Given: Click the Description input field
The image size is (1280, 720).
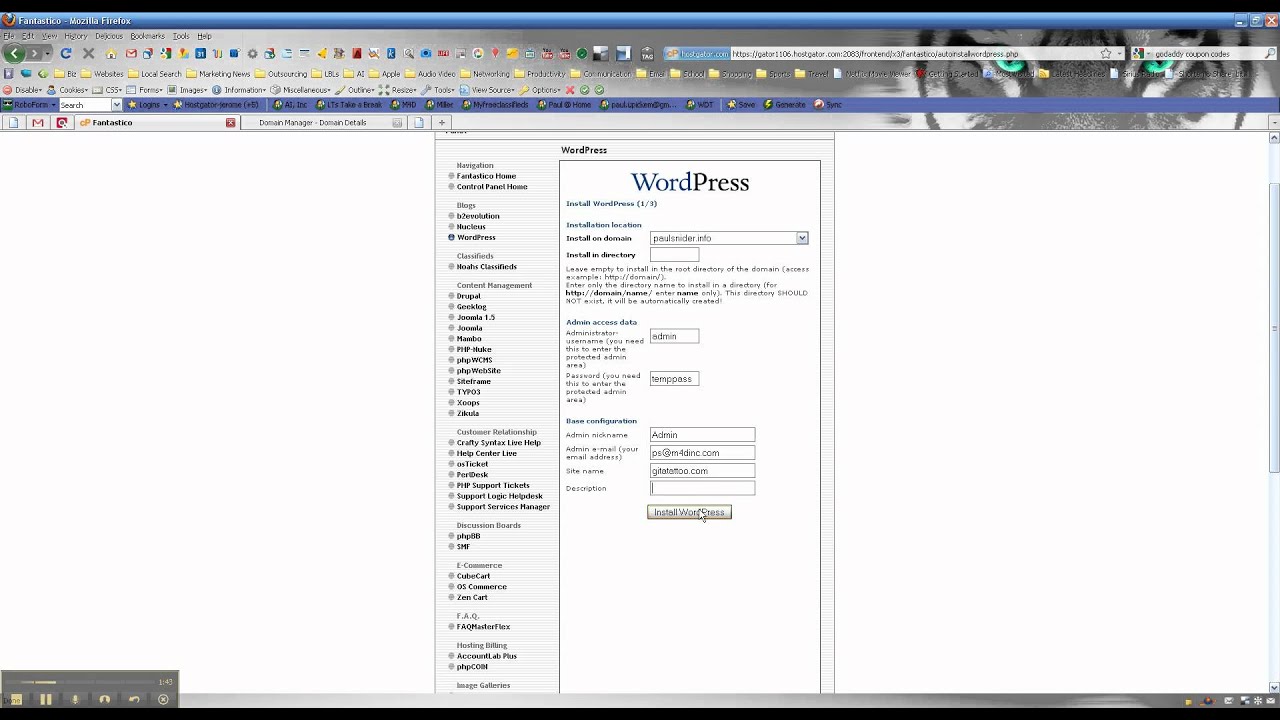Looking at the screenshot, I should (x=702, y=488).
